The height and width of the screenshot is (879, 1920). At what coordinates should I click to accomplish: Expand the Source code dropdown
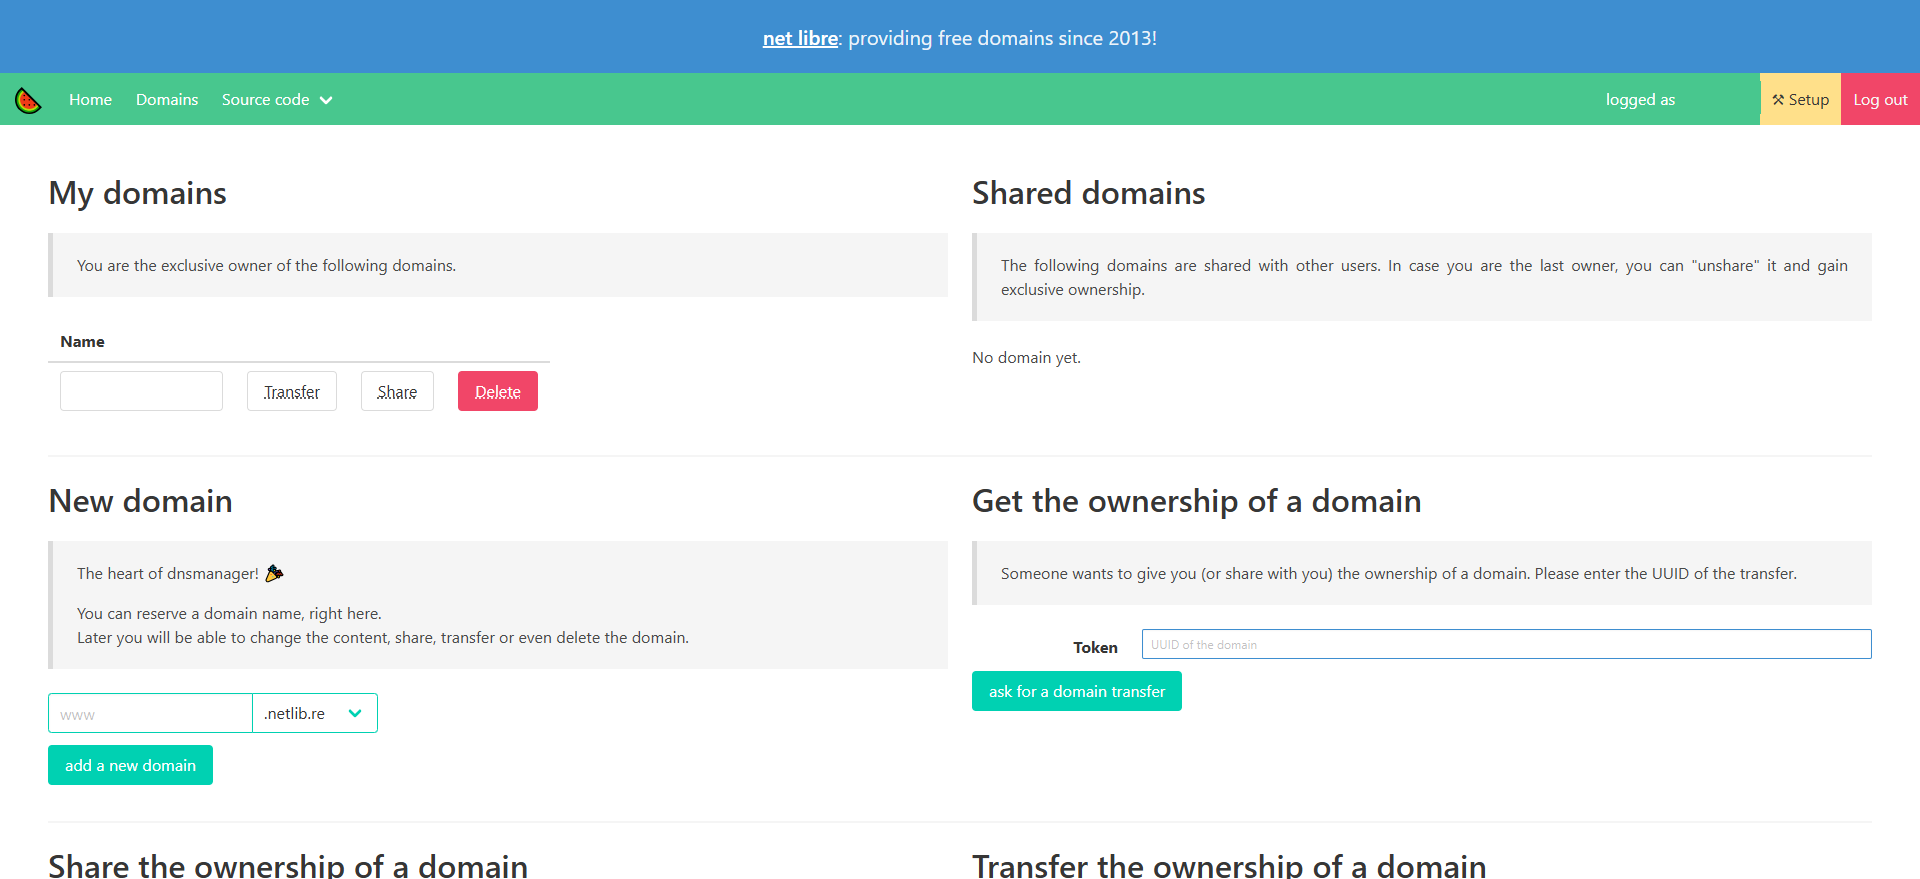(277, 100)
